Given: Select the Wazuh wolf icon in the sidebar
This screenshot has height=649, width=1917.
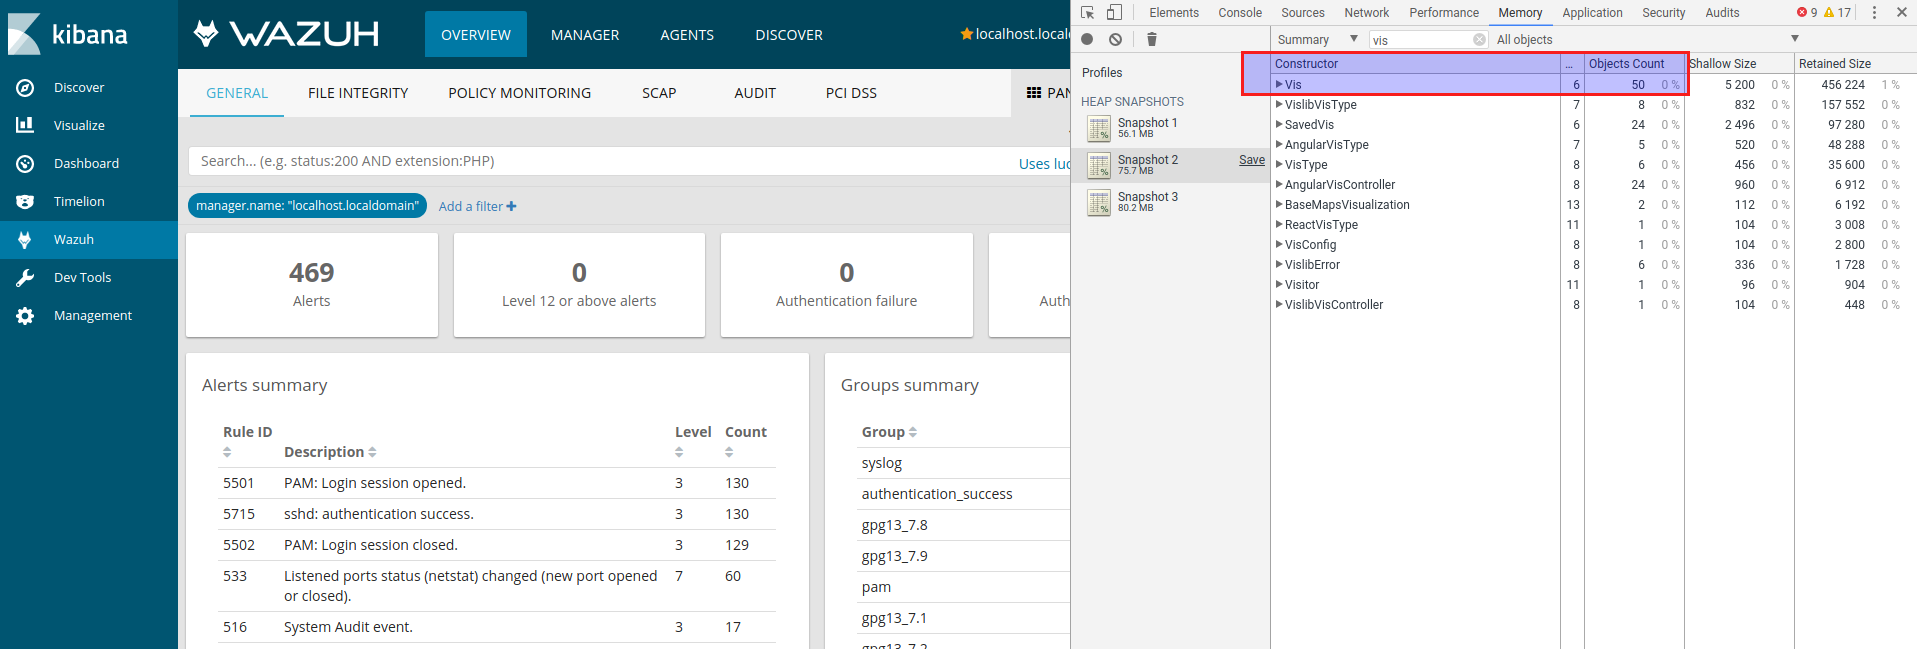Looking at the screenshot, I should 25,239.
